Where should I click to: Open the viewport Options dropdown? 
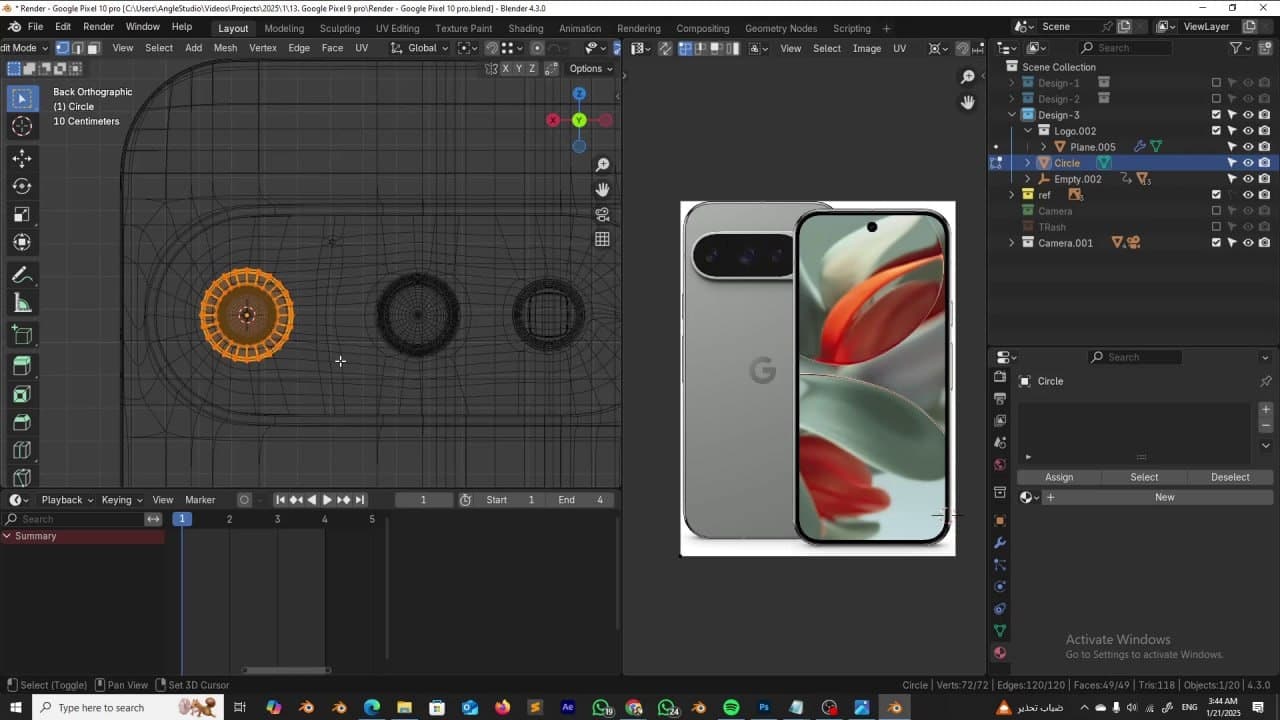(x=590, y=68)
